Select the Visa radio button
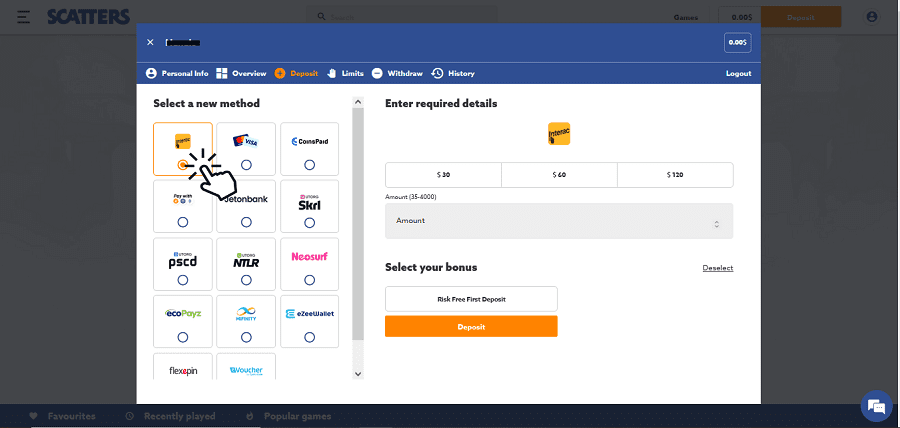Screen dimensions: 900x428 coord(246,165)
